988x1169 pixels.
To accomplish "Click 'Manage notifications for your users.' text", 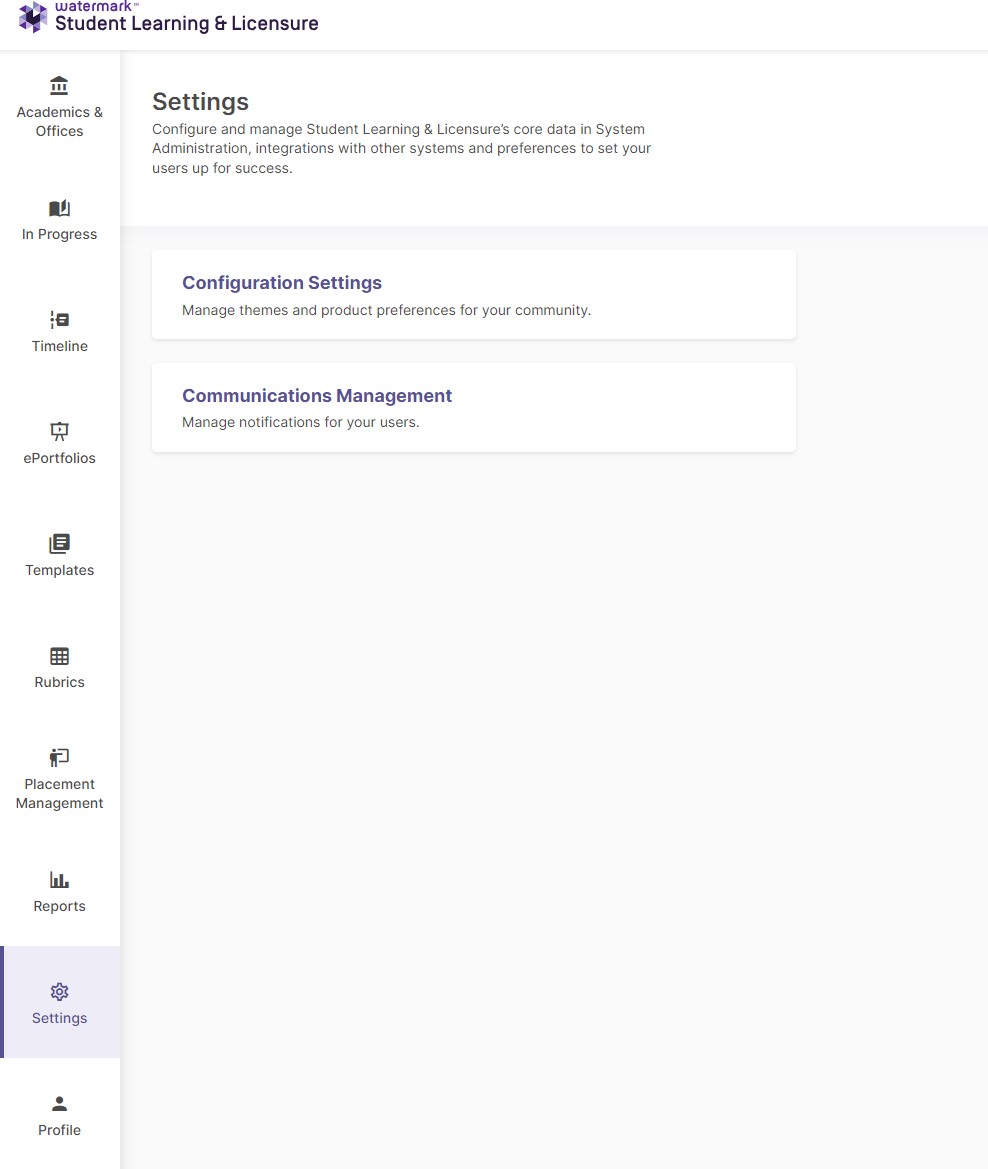I will (x=301, y=422).
